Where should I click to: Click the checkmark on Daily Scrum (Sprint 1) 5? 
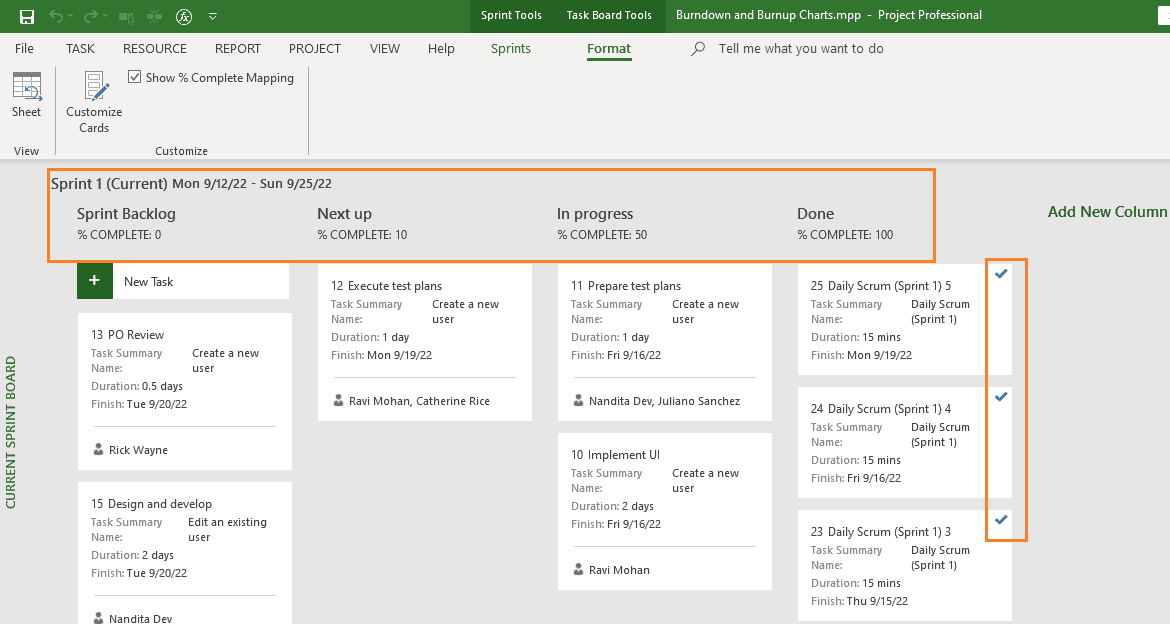tap(1001, 273)
